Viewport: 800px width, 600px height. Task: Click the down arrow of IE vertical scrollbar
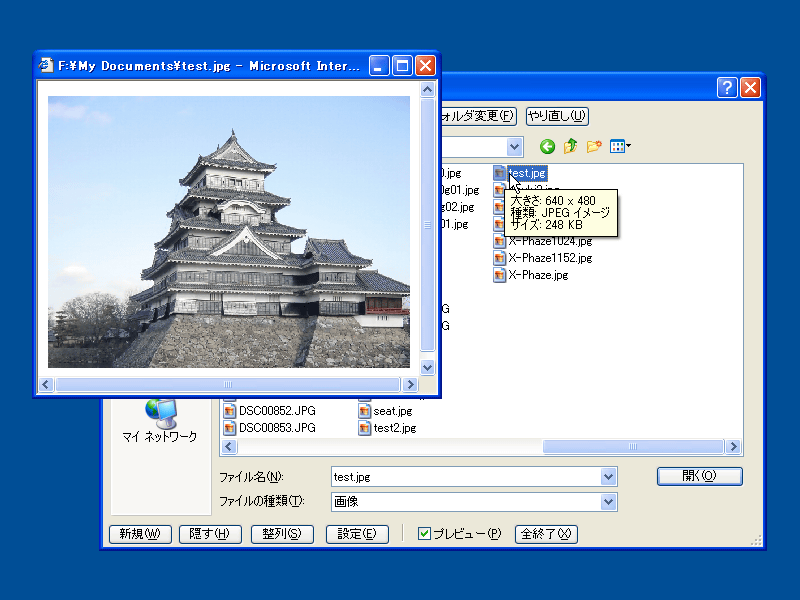pos(428,367)
